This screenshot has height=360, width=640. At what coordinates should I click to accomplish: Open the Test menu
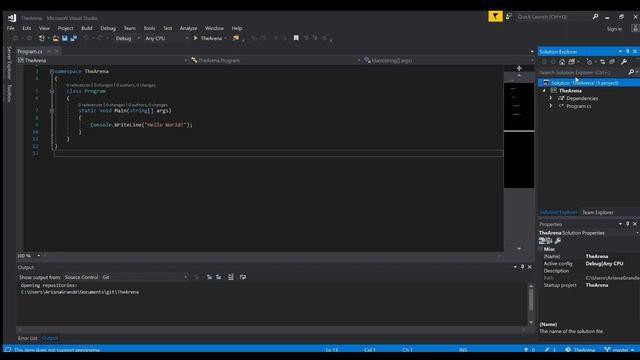tap(167, 28)
